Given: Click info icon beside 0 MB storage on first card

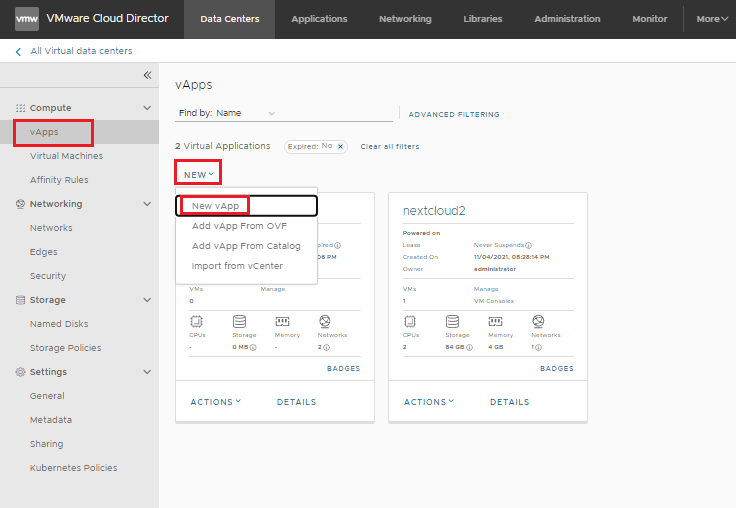Looking at the screenshot, I should click(253, 347).
